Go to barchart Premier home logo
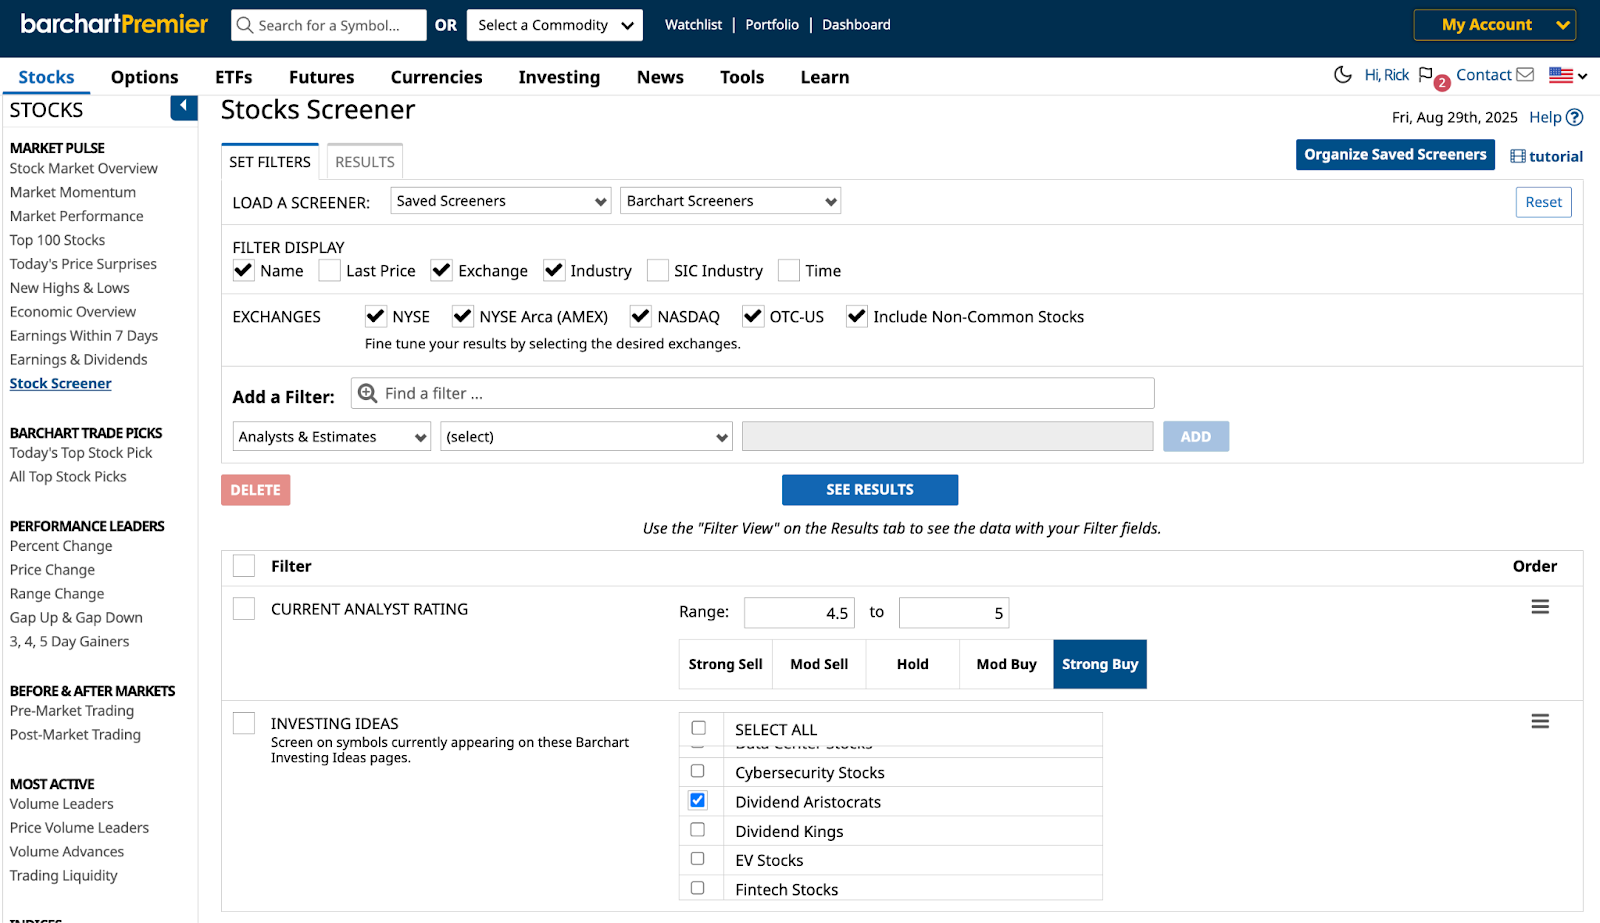The height and width of the screenshot is (923, 1600). point(114,24)
